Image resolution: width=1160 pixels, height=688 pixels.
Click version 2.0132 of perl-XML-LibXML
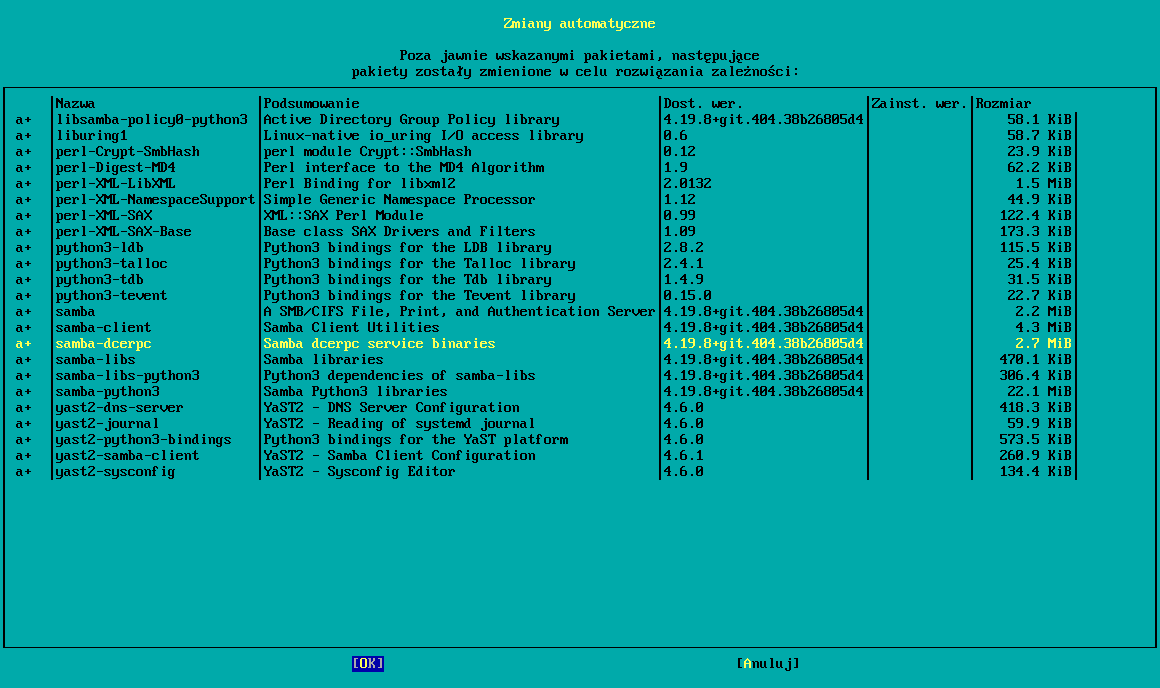point(687,183)
